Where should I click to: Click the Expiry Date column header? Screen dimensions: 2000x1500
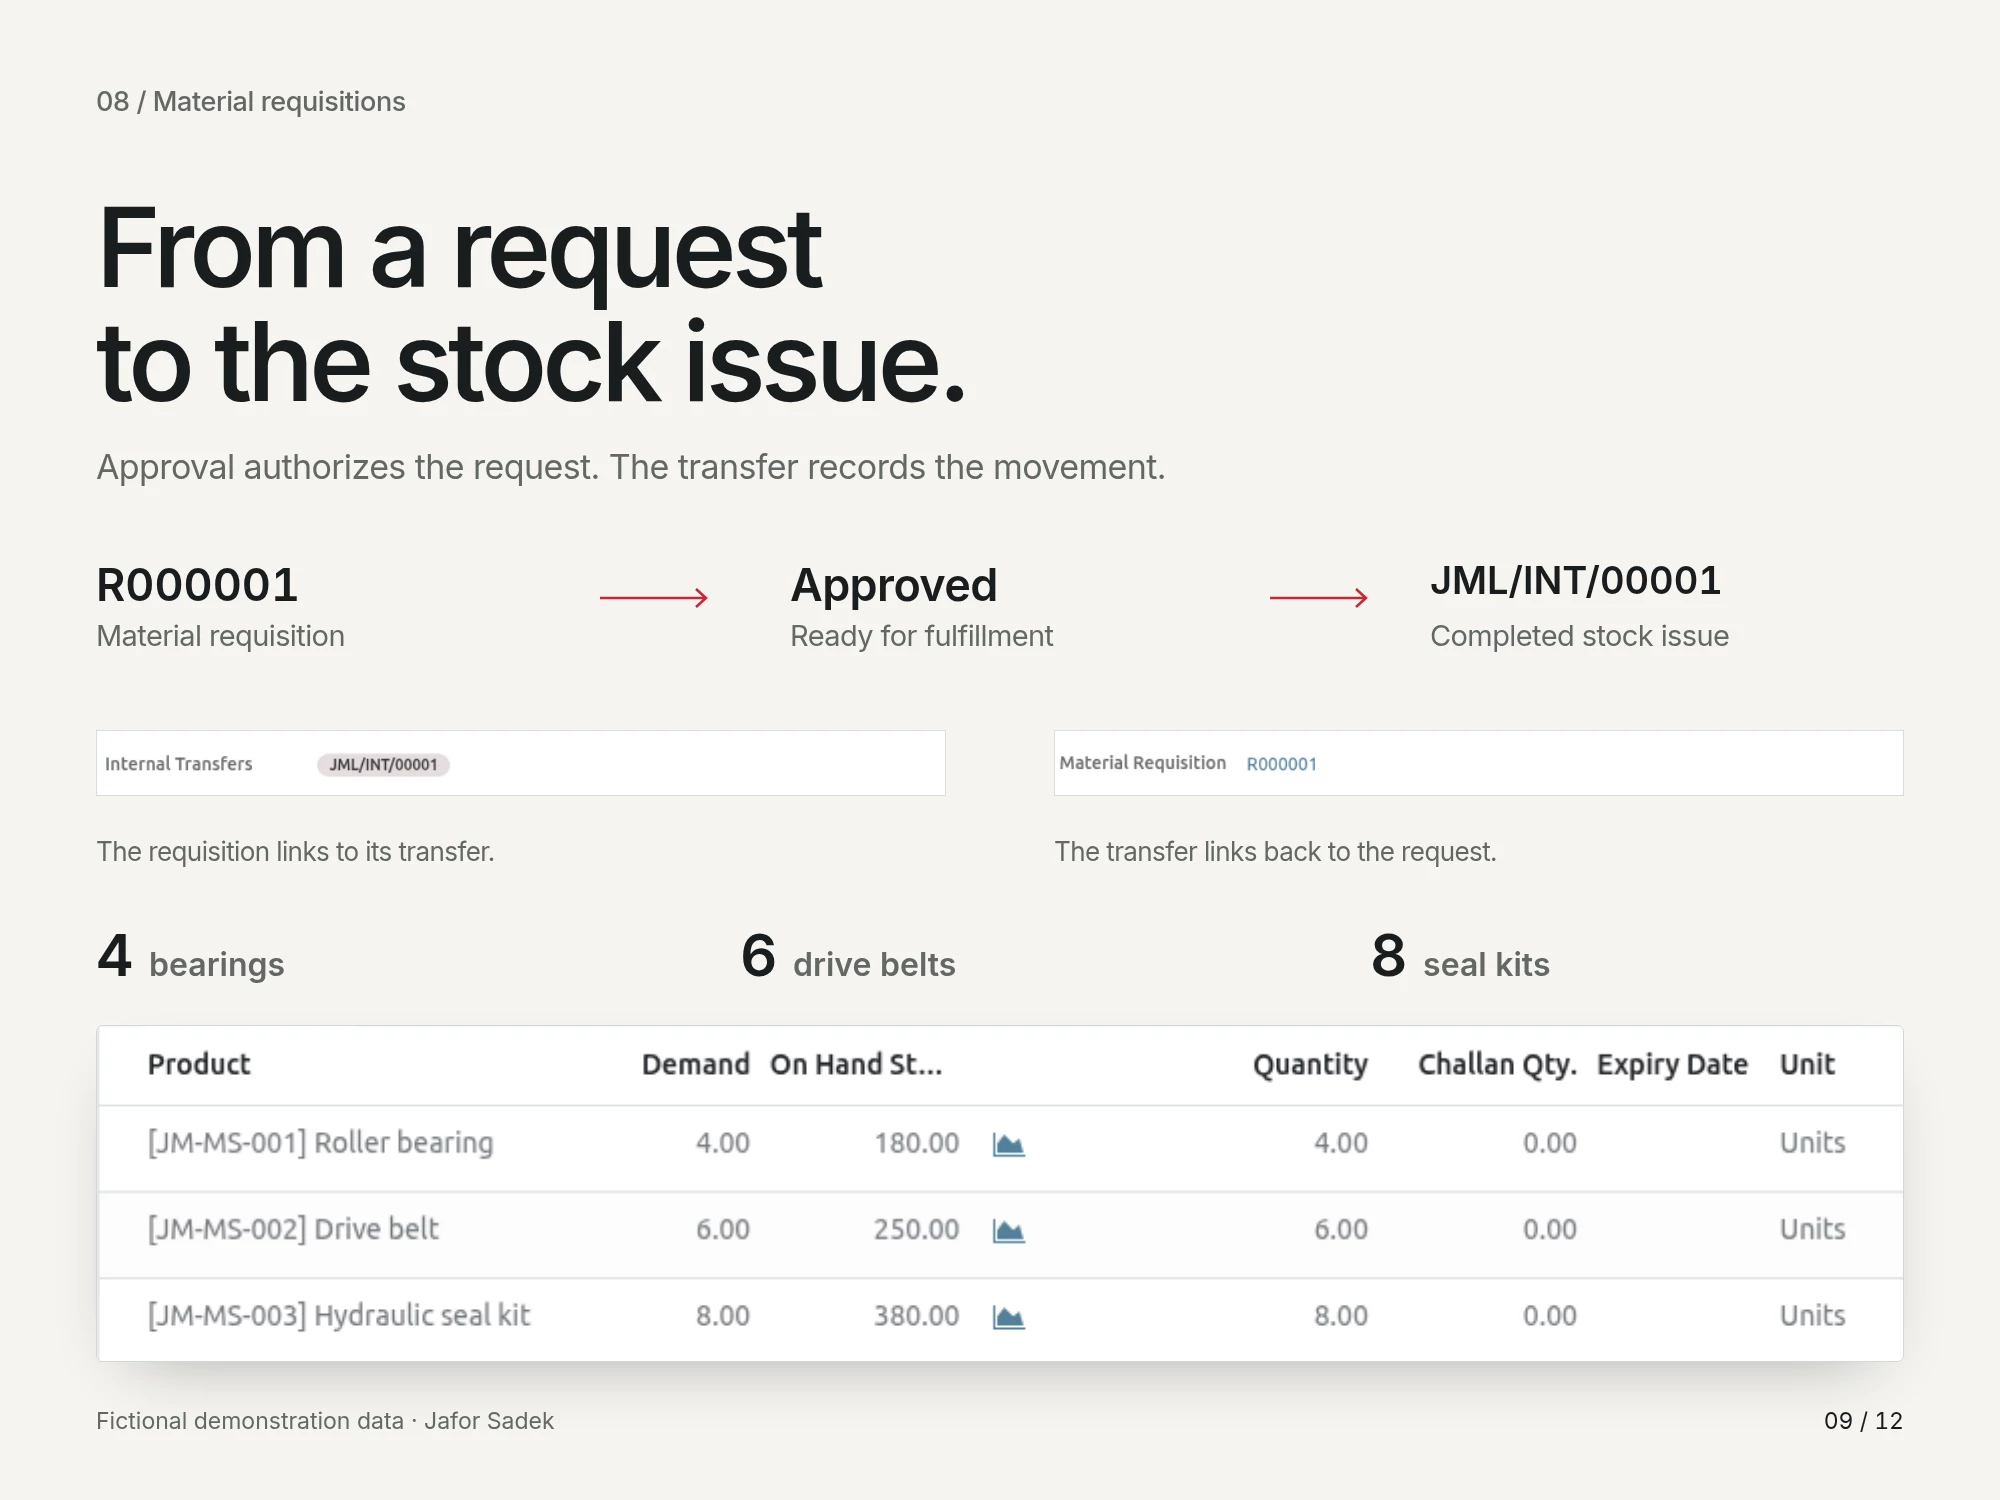pos(1672,1064)
